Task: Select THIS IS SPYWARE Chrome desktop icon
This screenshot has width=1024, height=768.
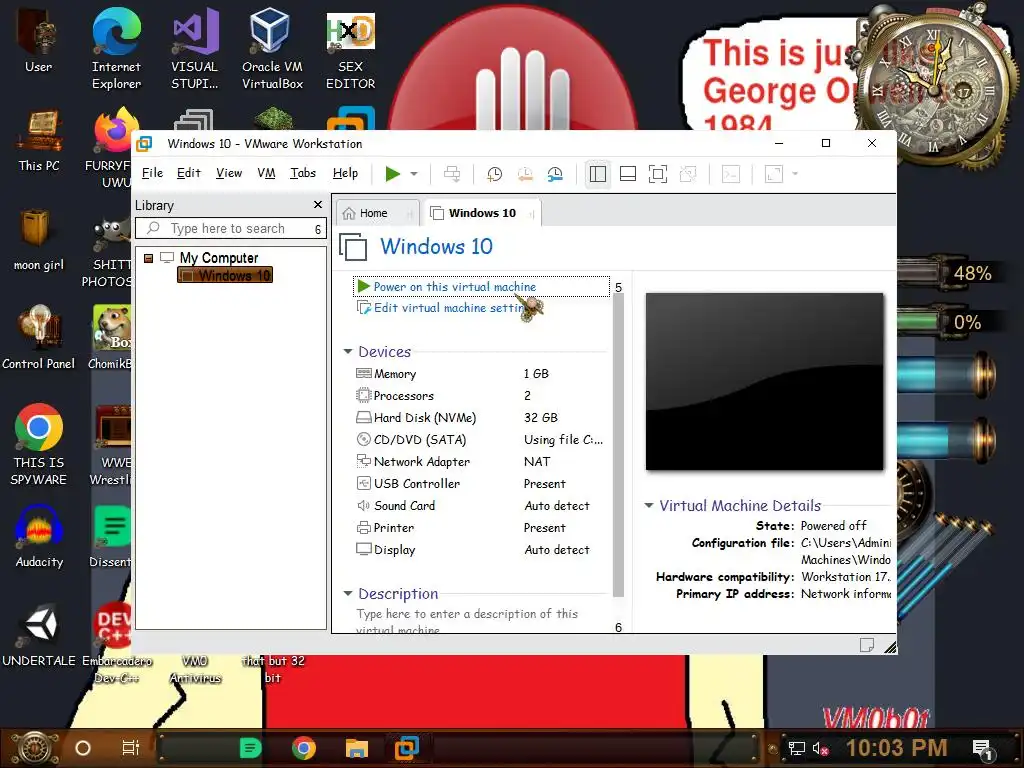Action: click(39, 445)
